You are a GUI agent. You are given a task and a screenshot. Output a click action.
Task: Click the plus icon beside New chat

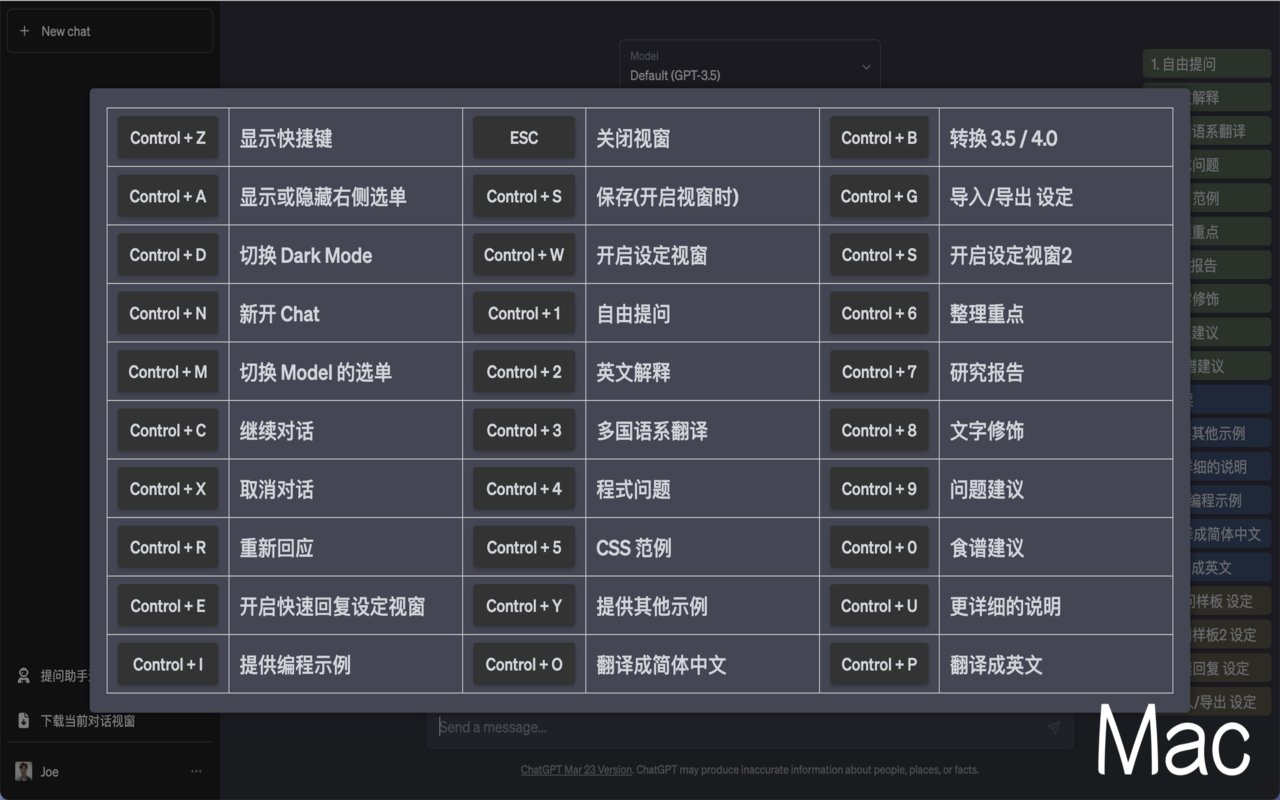click(x=25, y=31)
